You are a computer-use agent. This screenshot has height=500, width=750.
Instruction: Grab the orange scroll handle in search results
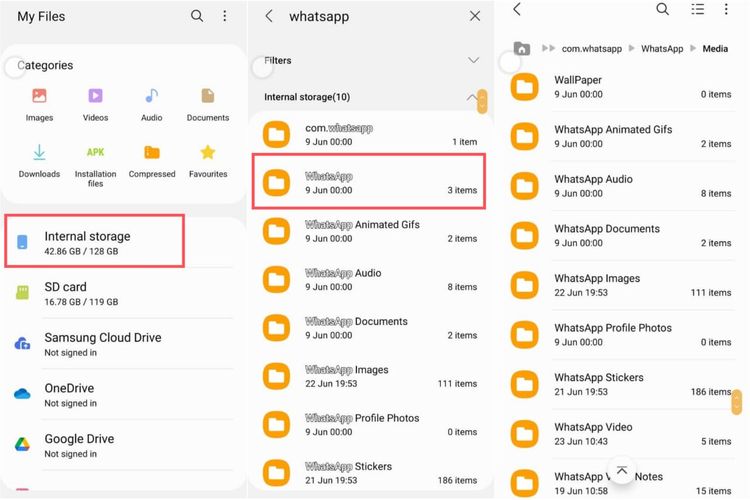click(482, 101)
